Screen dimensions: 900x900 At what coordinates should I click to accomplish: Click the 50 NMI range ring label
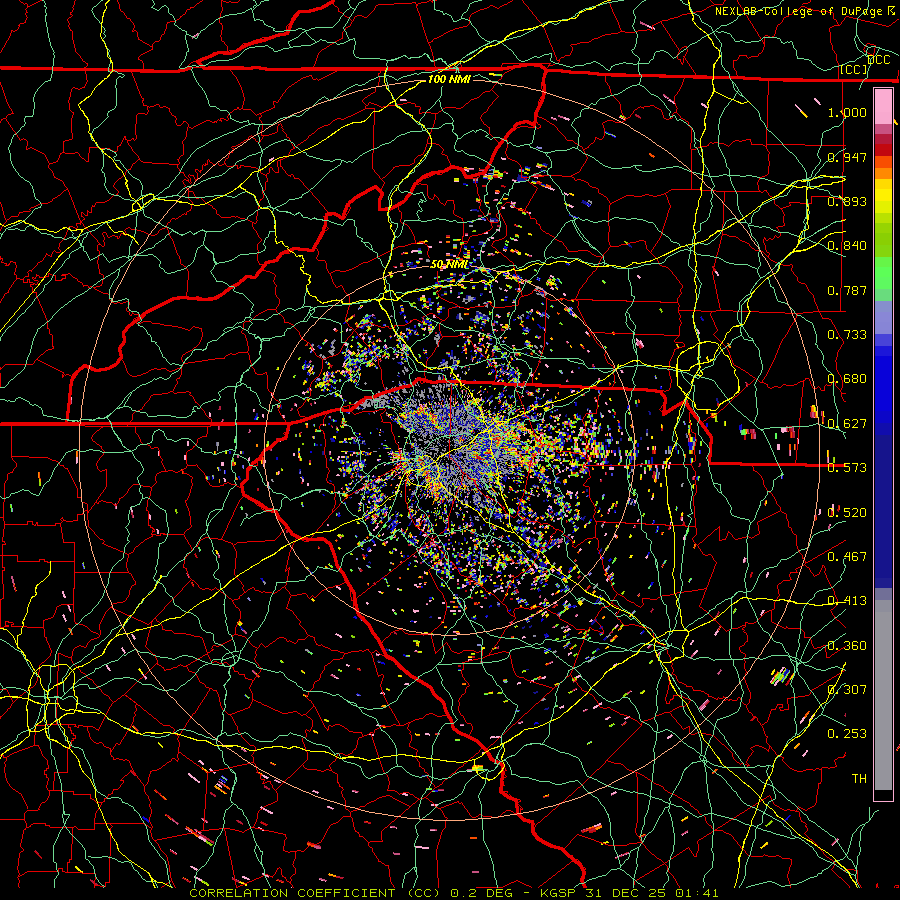pos(449,265)
